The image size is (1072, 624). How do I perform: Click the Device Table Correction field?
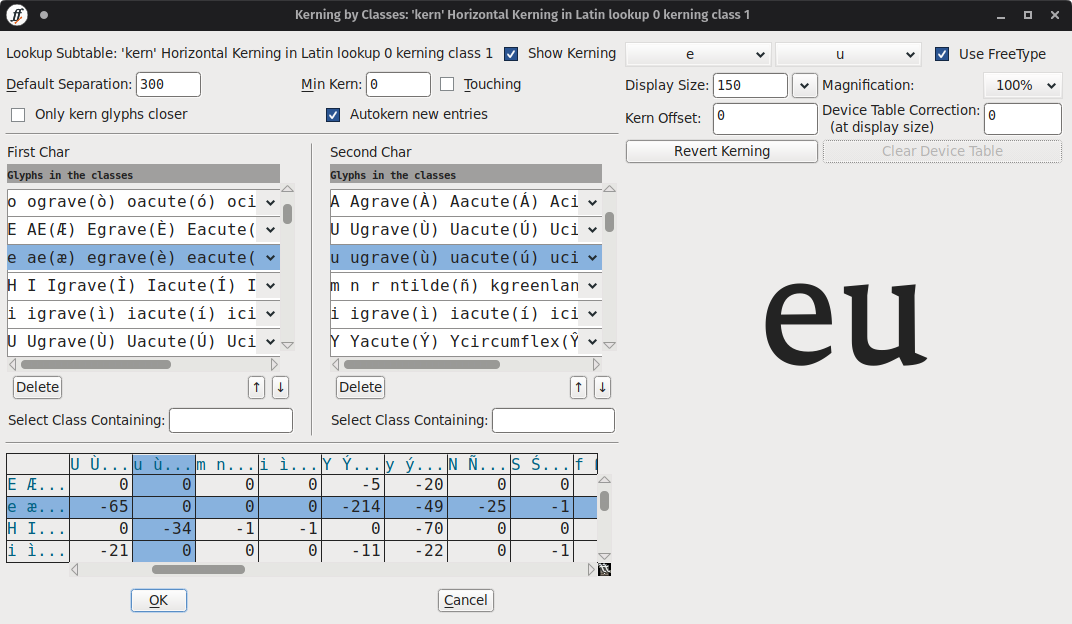pos(1023,118)
